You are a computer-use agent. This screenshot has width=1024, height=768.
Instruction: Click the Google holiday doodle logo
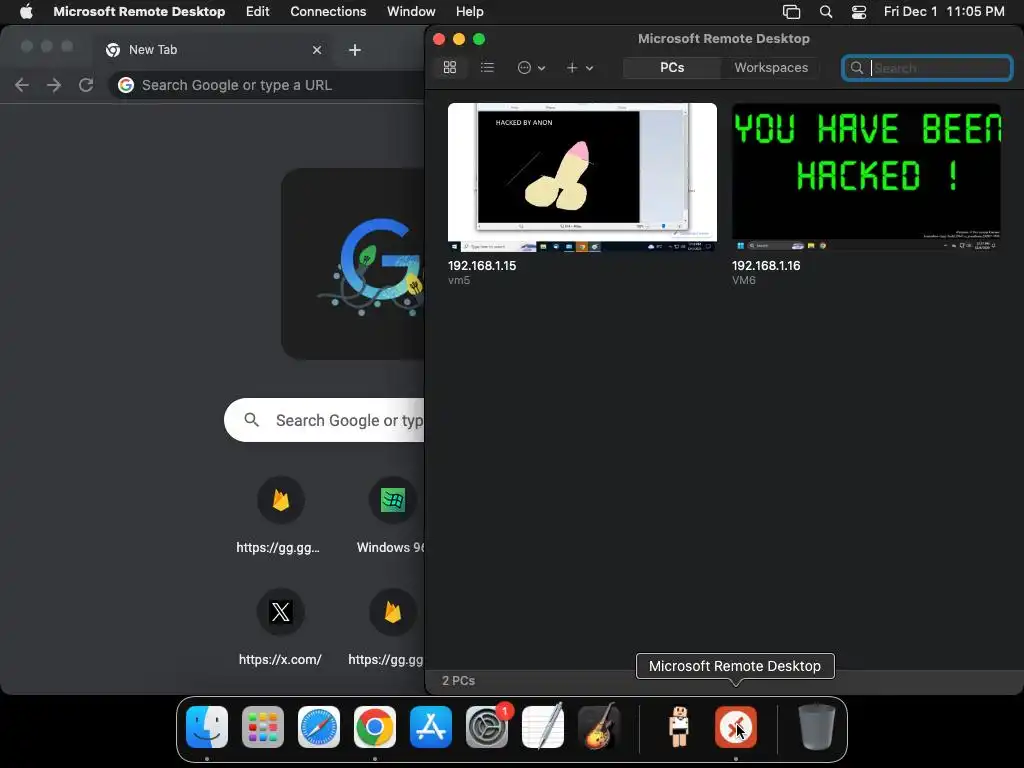pos(353,264)
